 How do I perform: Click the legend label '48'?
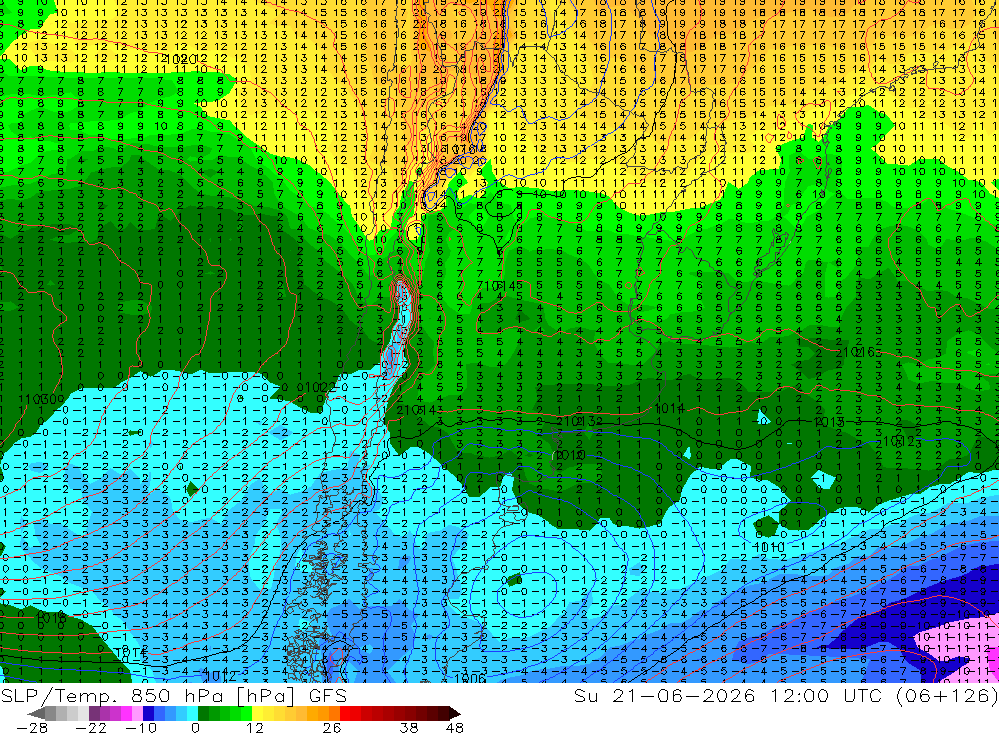click(x=454, y=727)
